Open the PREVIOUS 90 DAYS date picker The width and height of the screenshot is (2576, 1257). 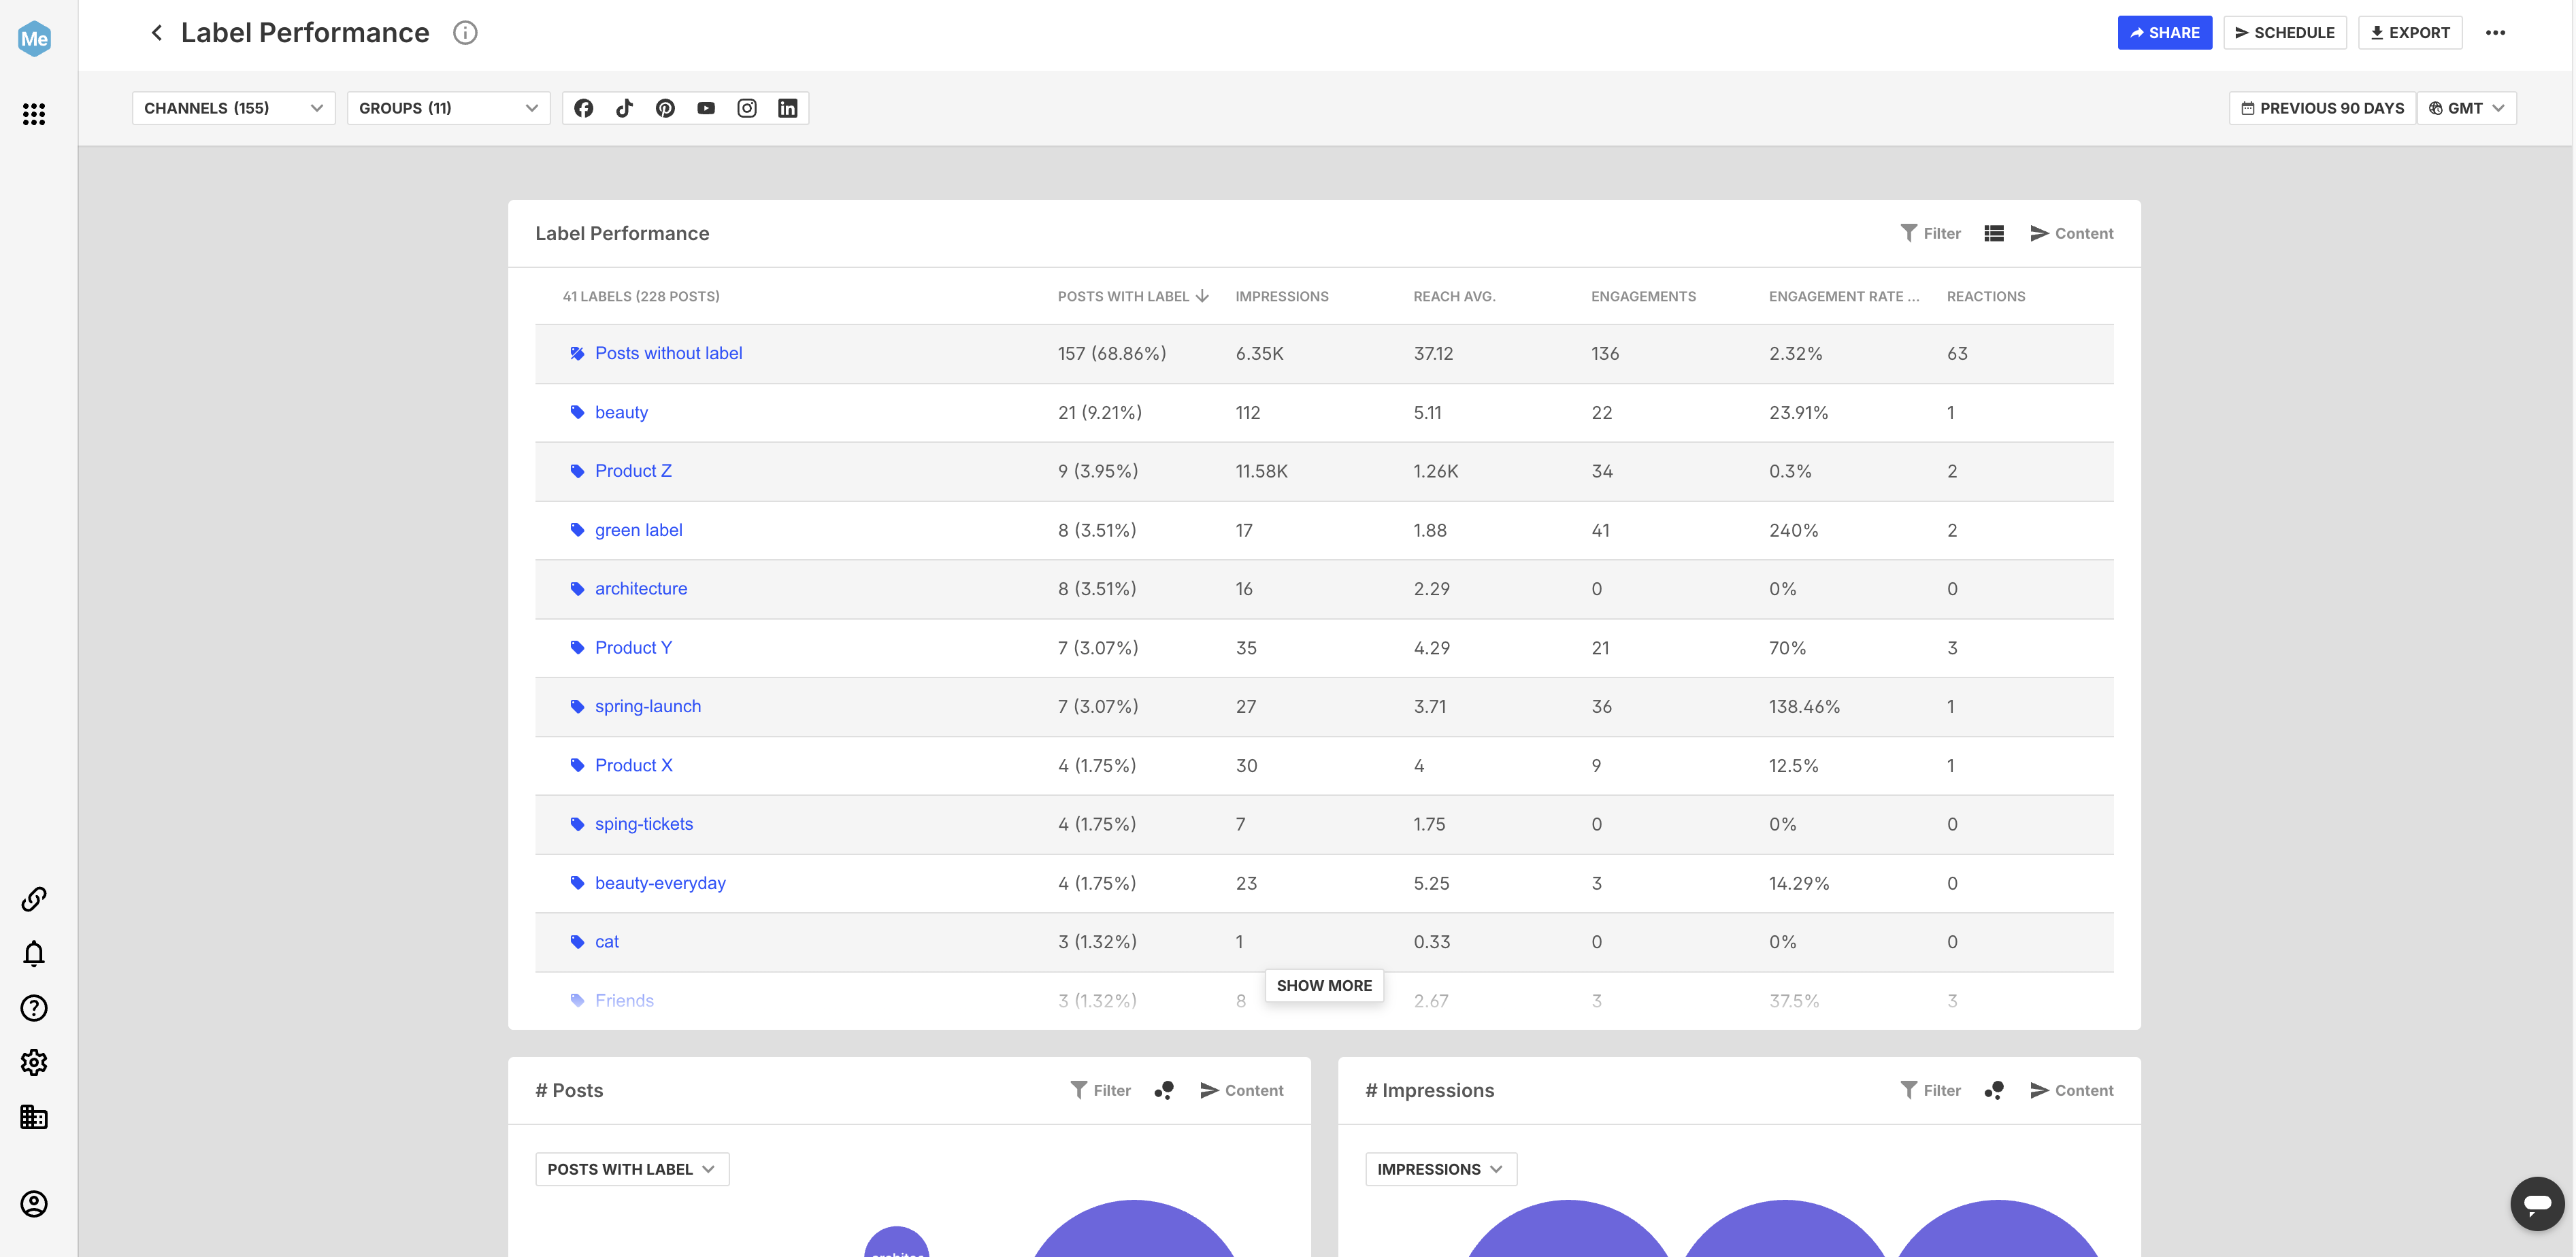click(x=2322, y=108)
